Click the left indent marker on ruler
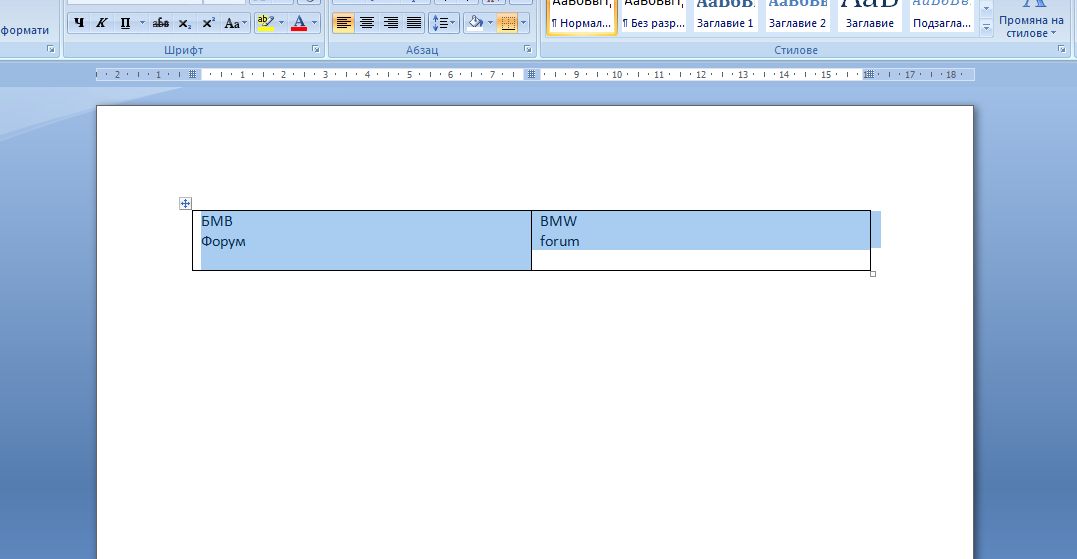 tap(193, 74)
